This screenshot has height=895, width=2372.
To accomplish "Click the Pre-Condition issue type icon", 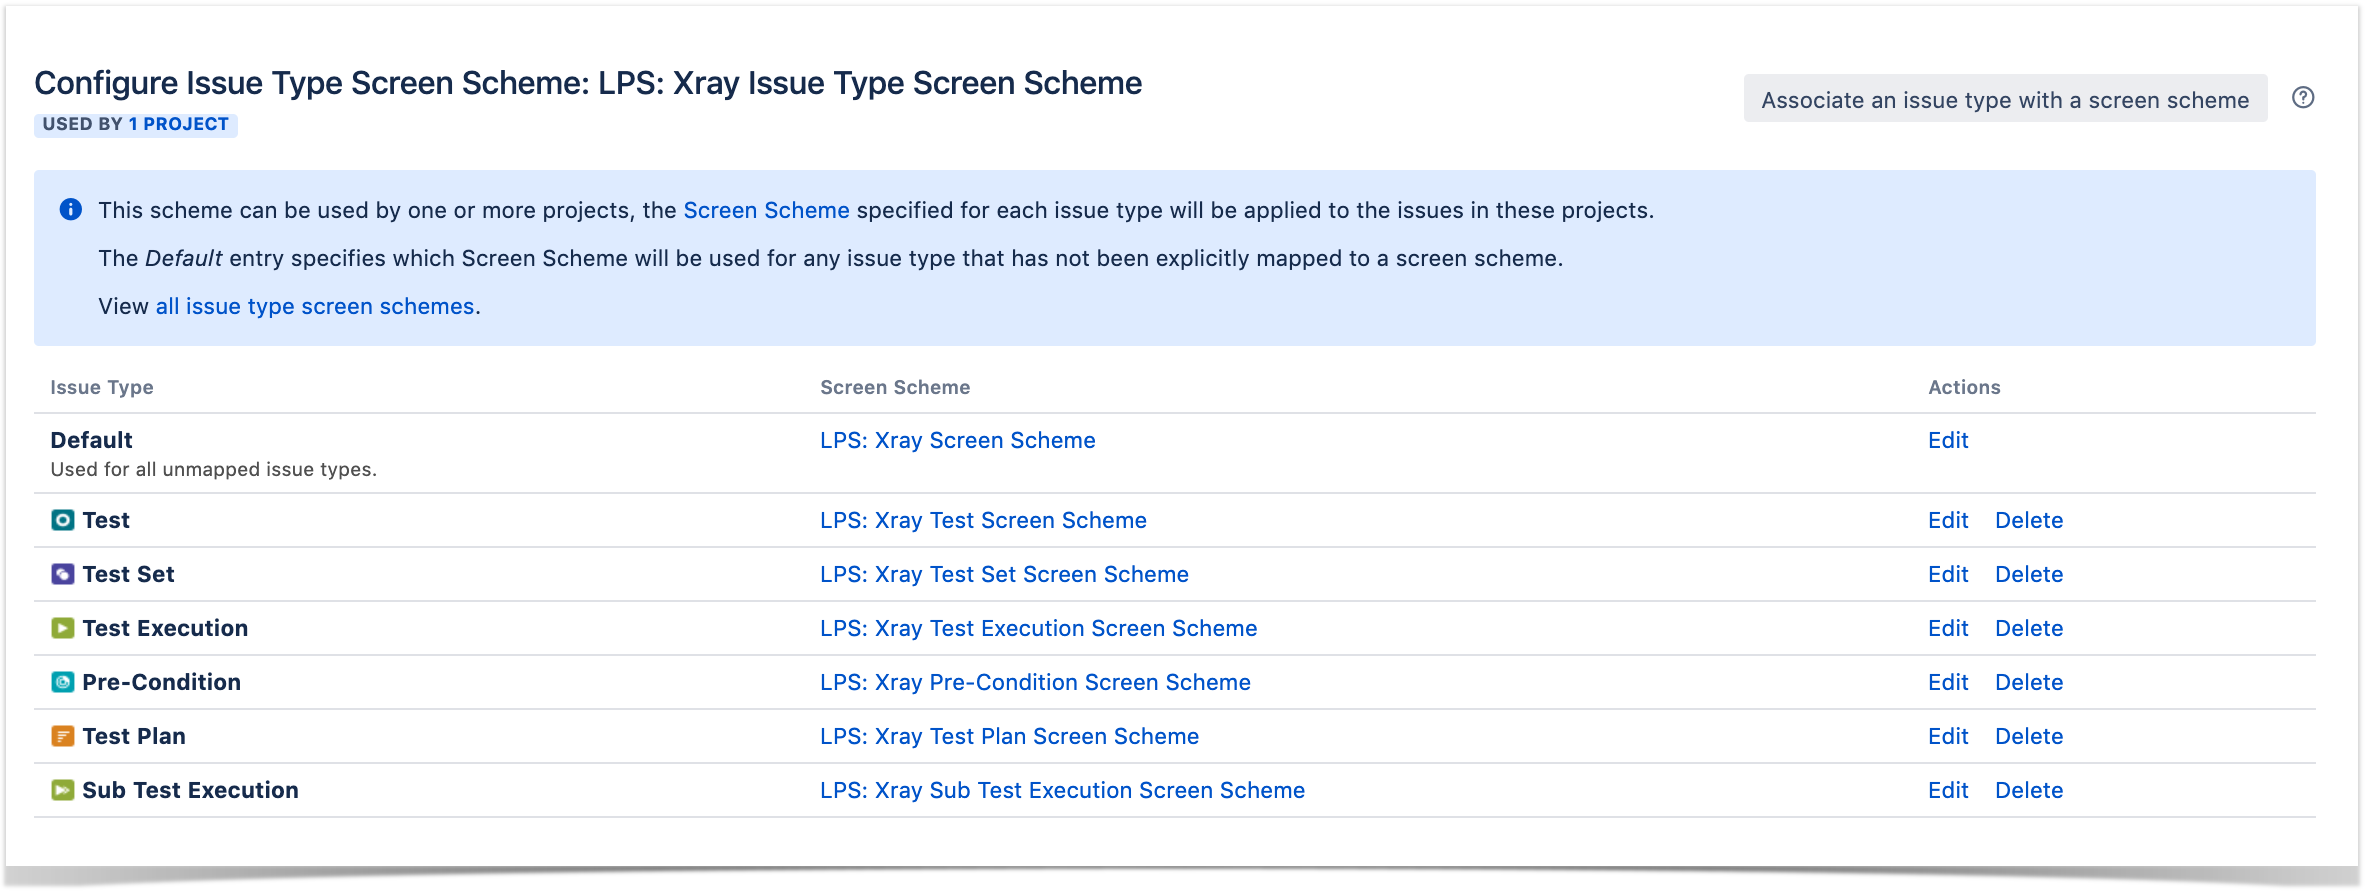I will tap(63, 682).
